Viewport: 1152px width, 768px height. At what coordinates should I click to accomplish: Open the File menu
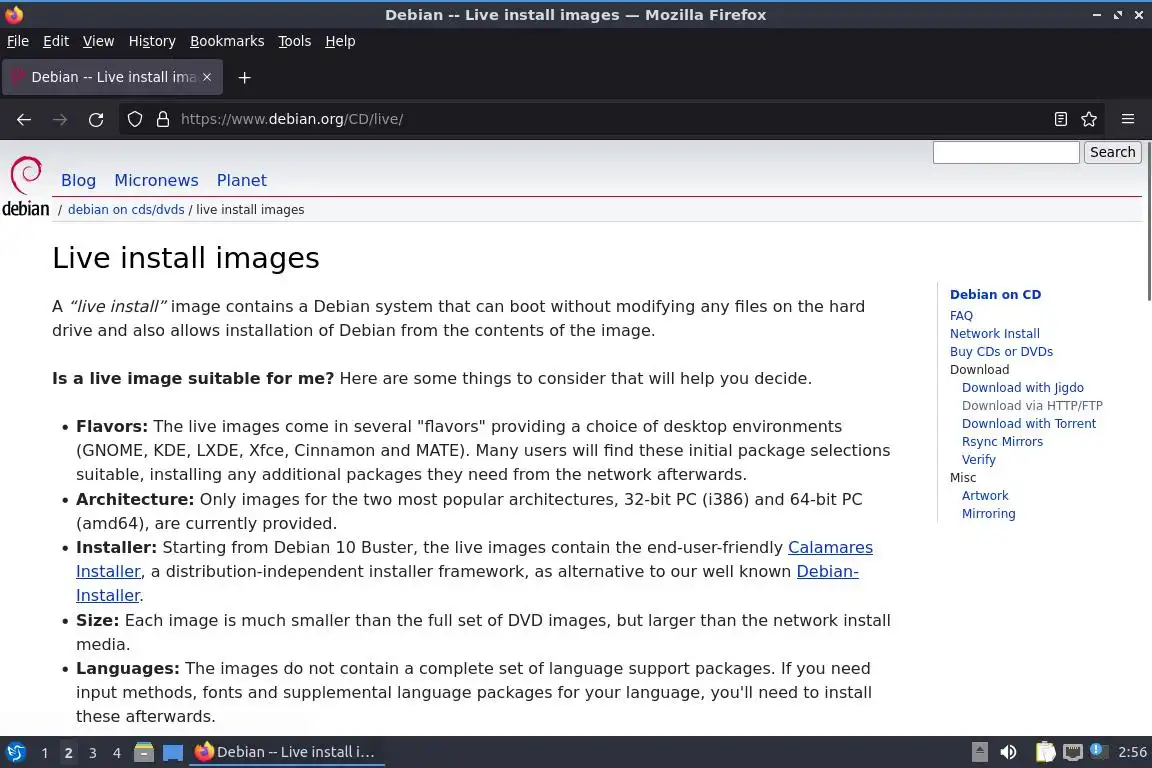point(18,41)
